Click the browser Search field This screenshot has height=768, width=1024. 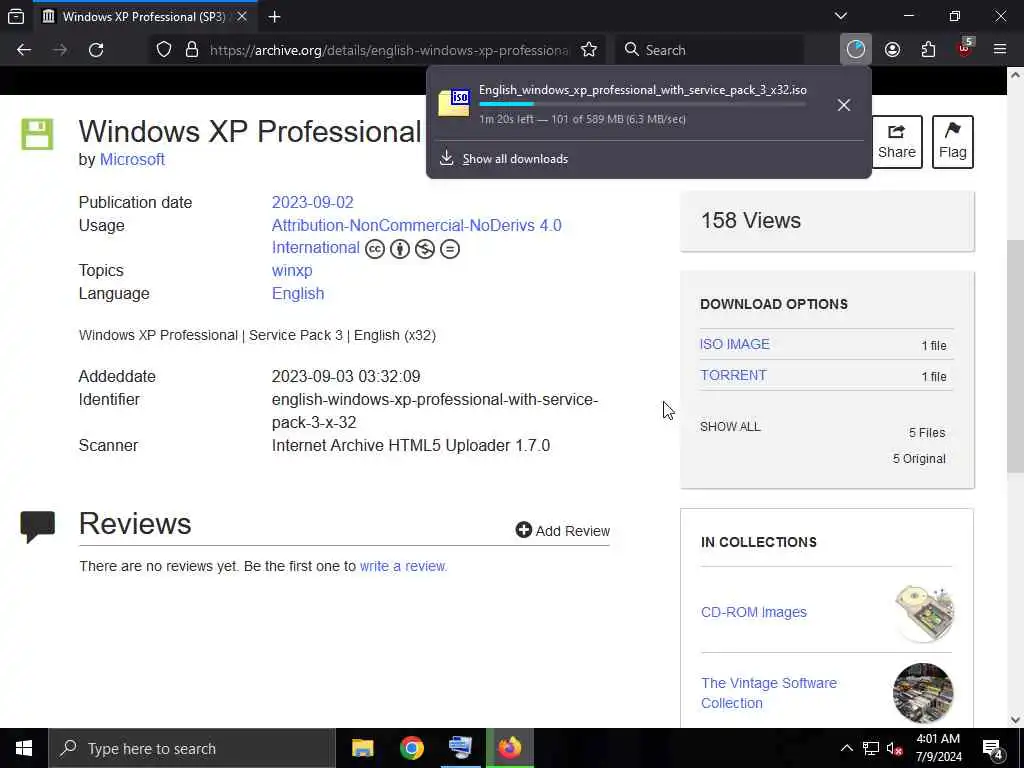point(709,50)
